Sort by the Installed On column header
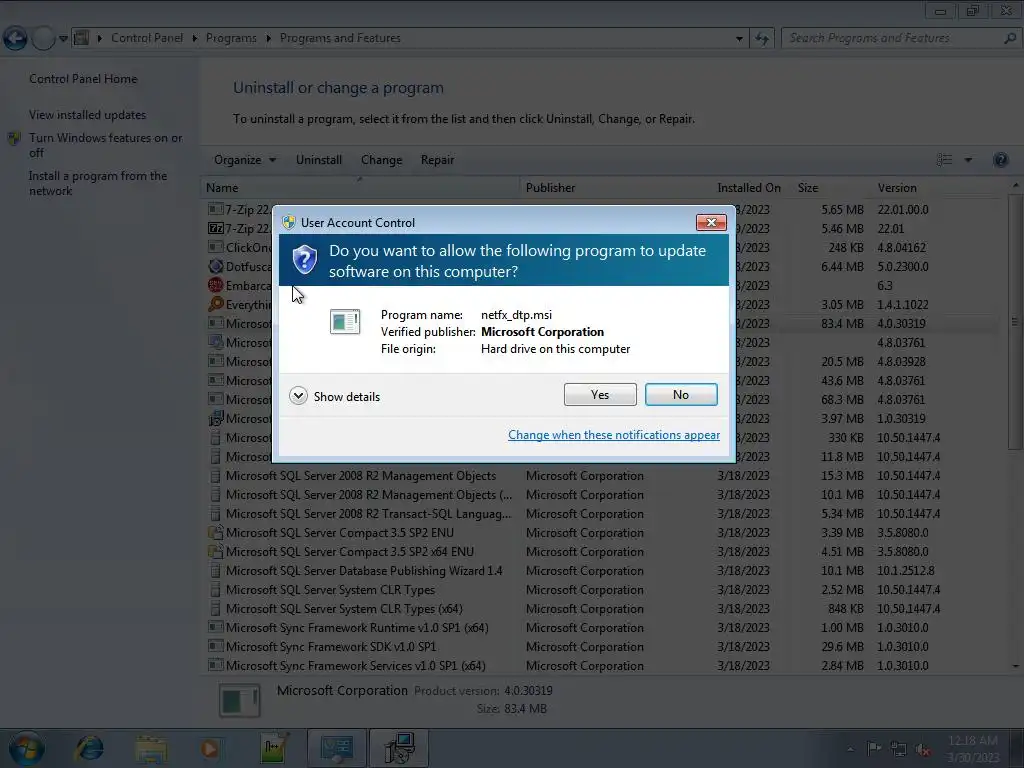This screenshot has width=1024, height=768. pos(752,188)
